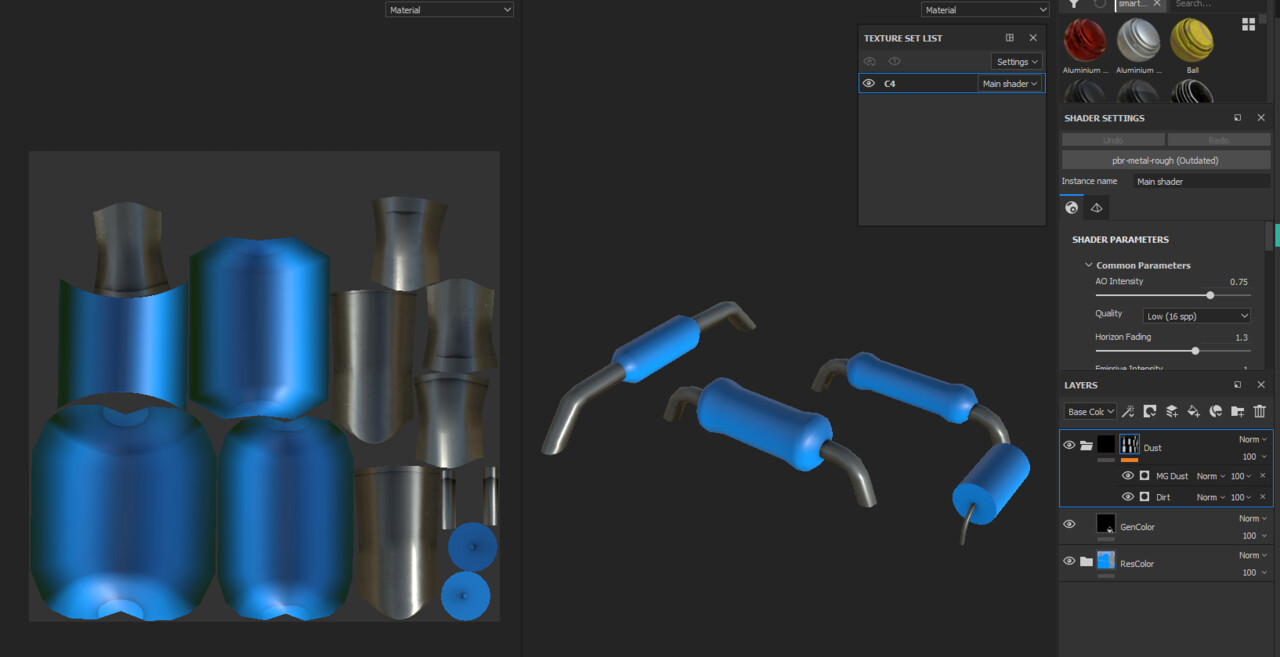Click the MG Dust generator icon
This screenshot has height=657, width=1280.
pos(1144,476)
